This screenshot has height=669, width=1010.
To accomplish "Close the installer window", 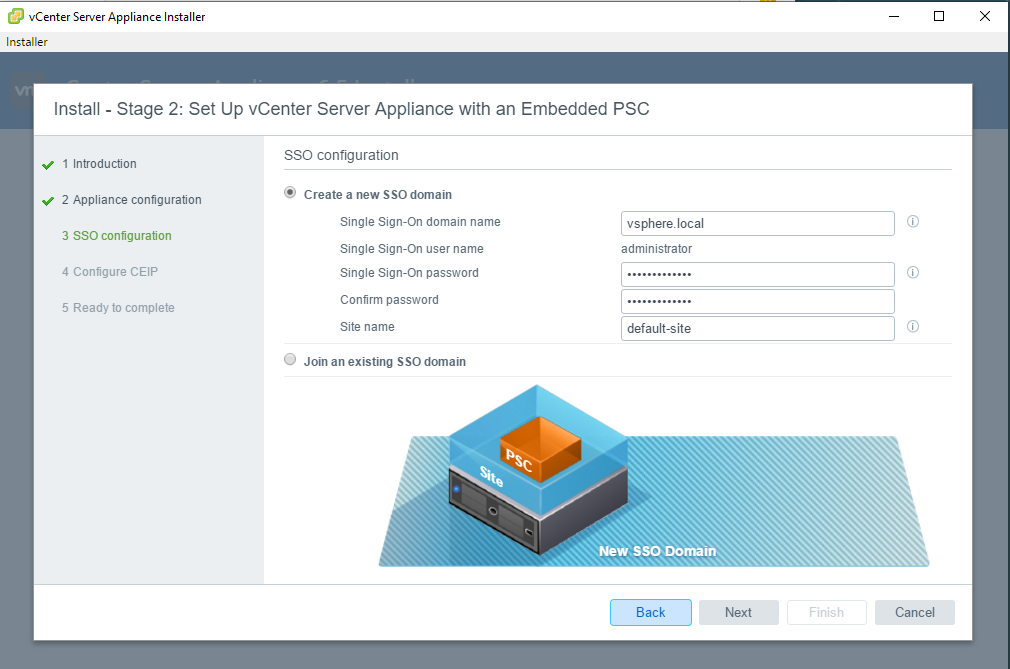I will (985, 16).
